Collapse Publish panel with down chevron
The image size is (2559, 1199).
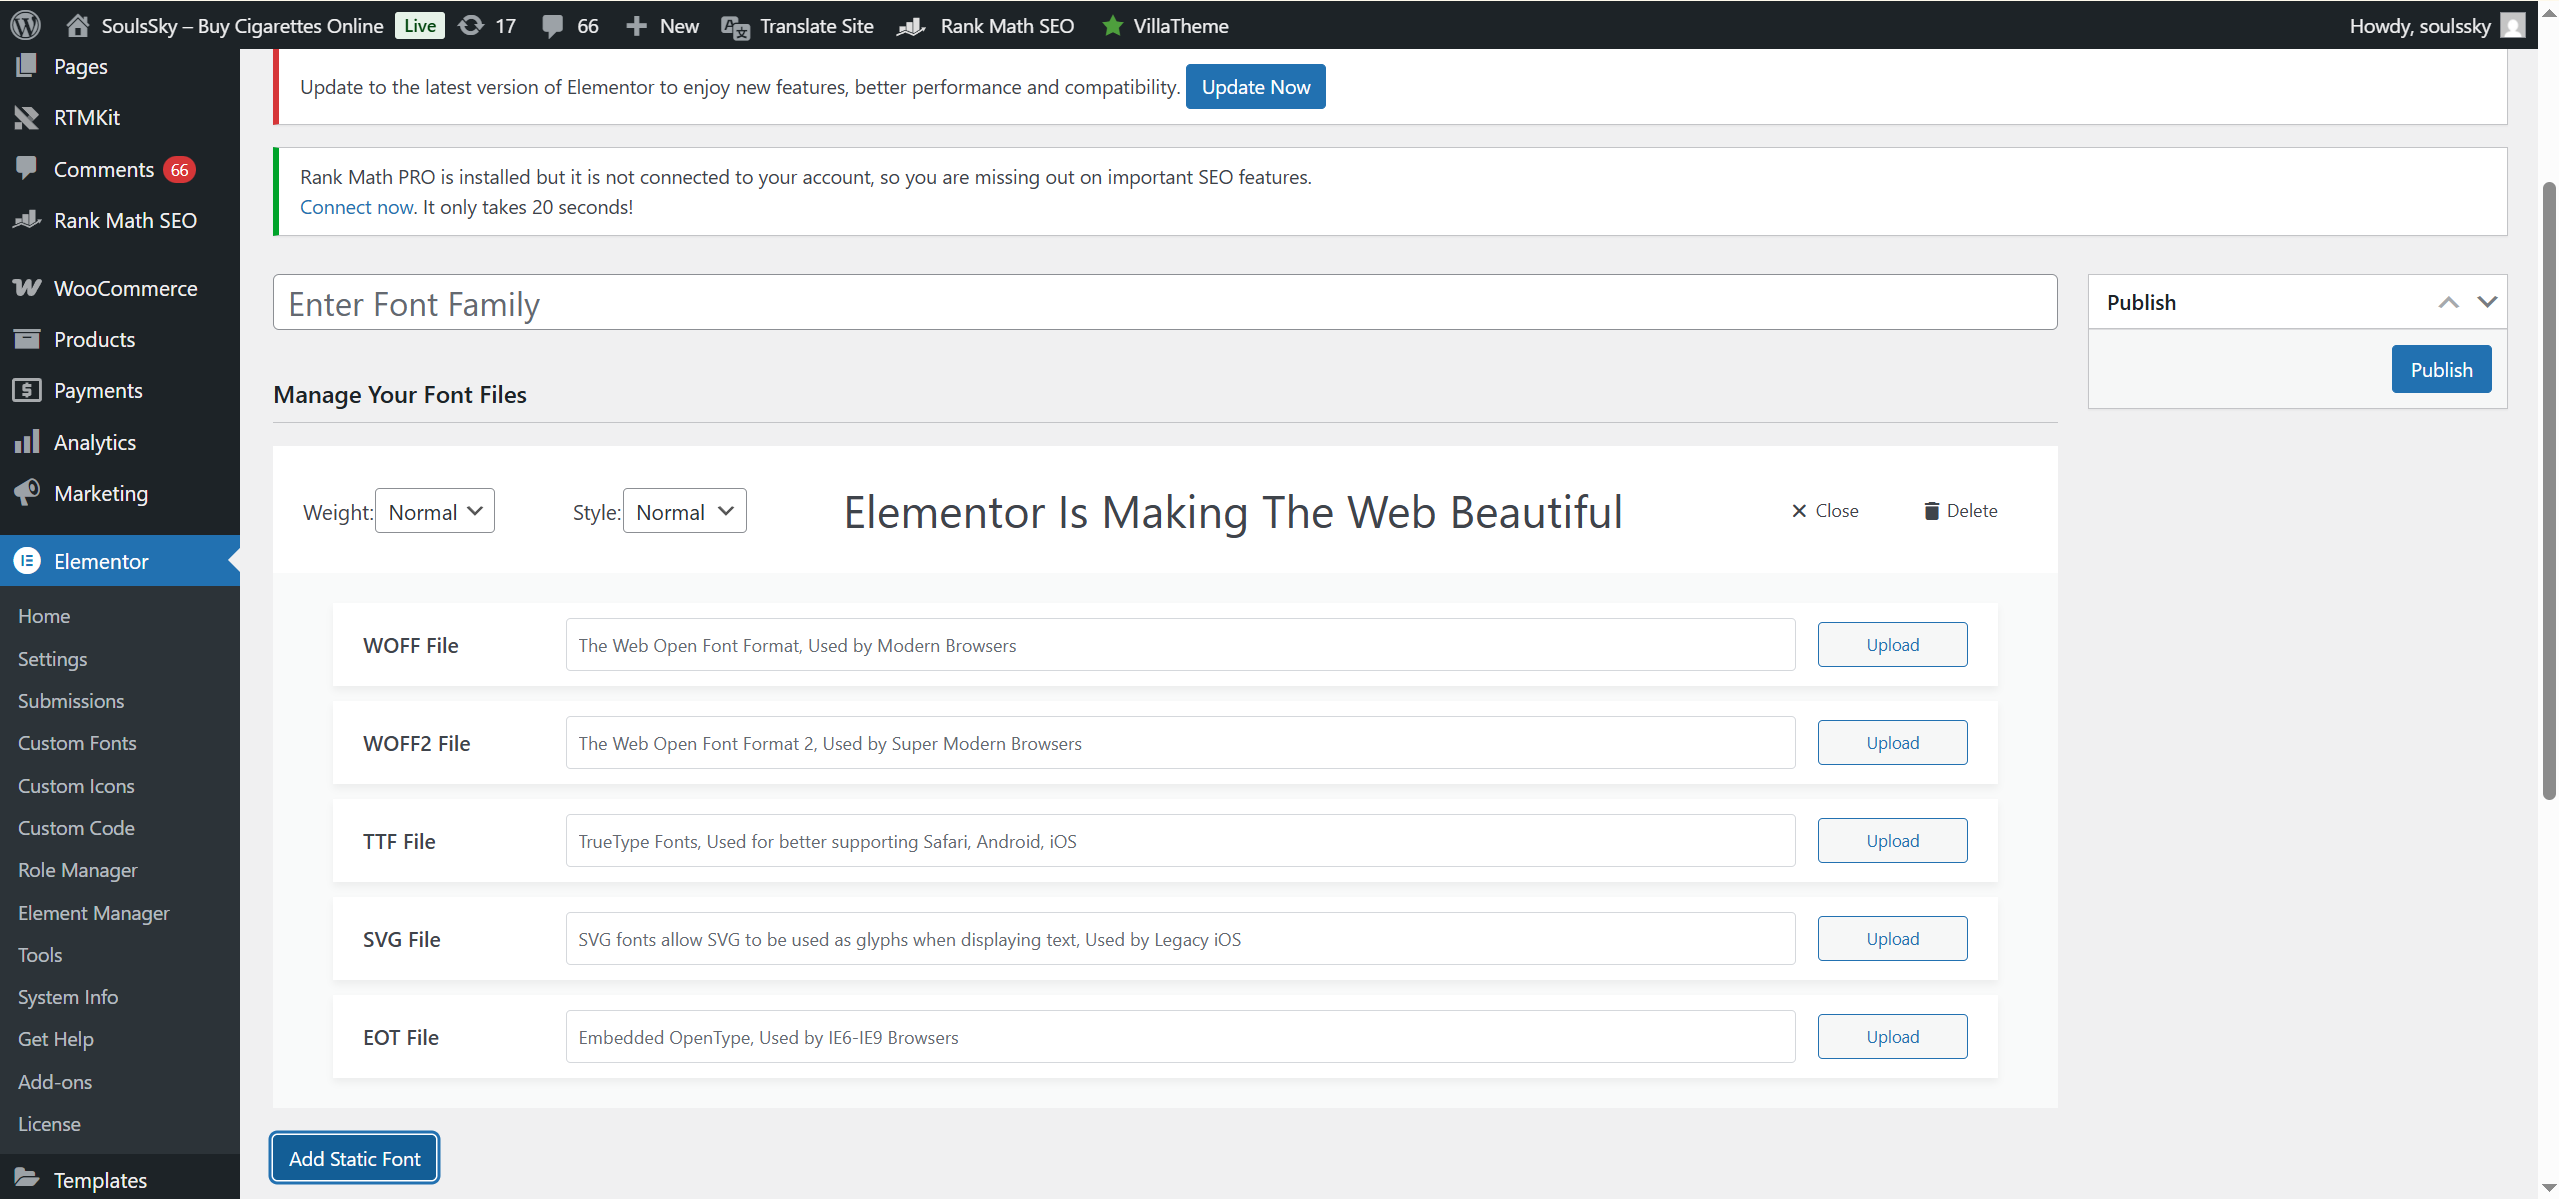pyautogui.click(x=2486, y=302)
